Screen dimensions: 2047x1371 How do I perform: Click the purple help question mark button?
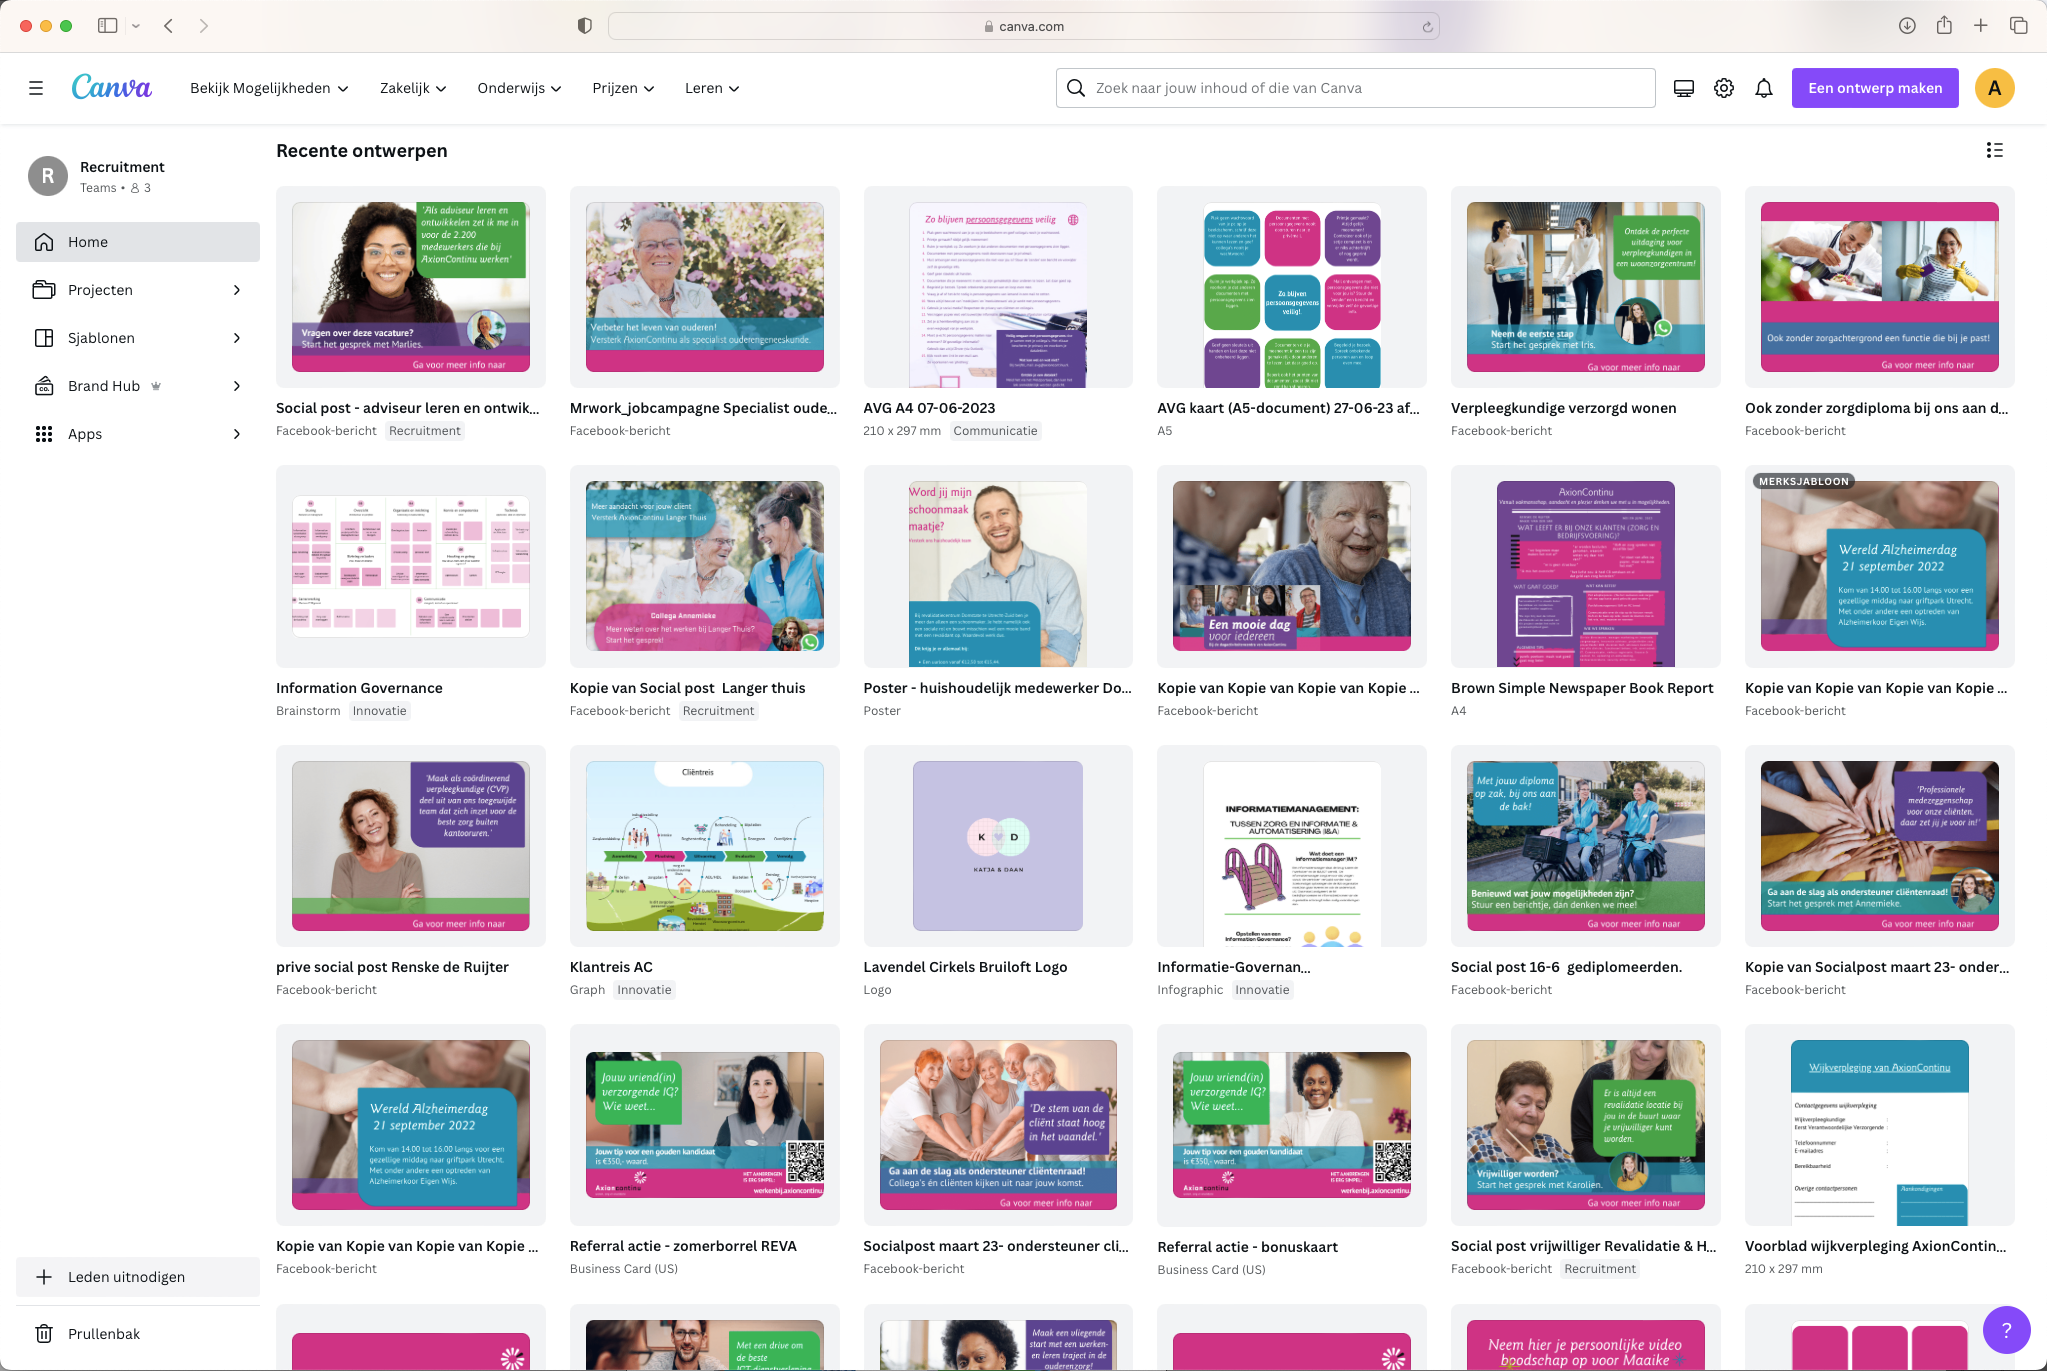click(x=2006, y=1330)
